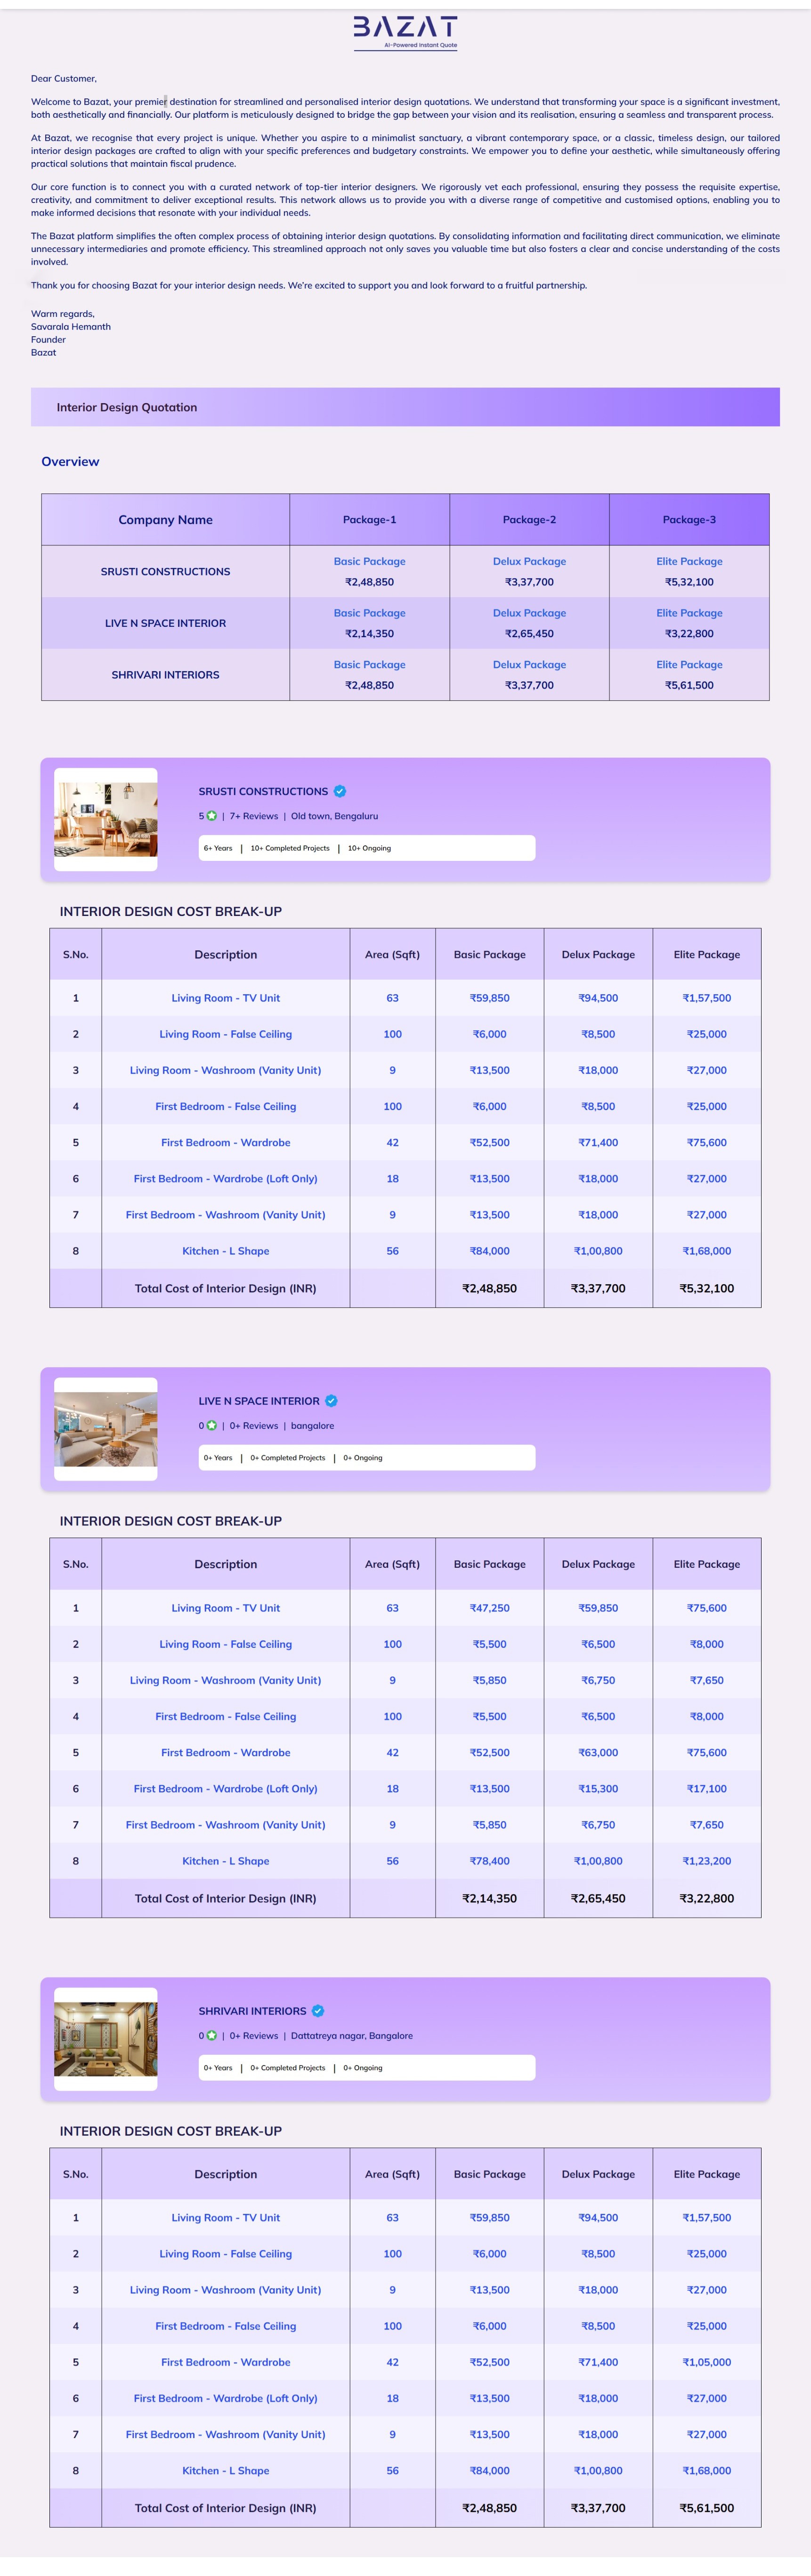Screen dimensions: 811x2576
Task: Click the "bangalore" location on LIVE N SPACE card
Action: click(313, 1426)
